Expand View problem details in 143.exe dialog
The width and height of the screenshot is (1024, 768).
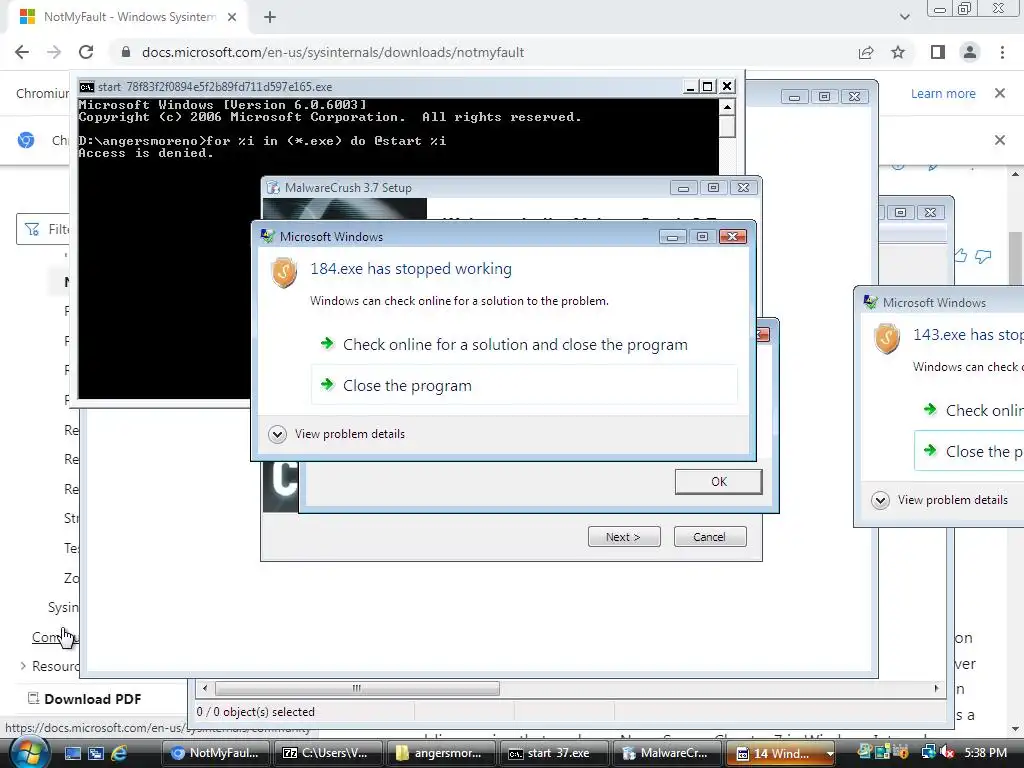coord(939,500)
